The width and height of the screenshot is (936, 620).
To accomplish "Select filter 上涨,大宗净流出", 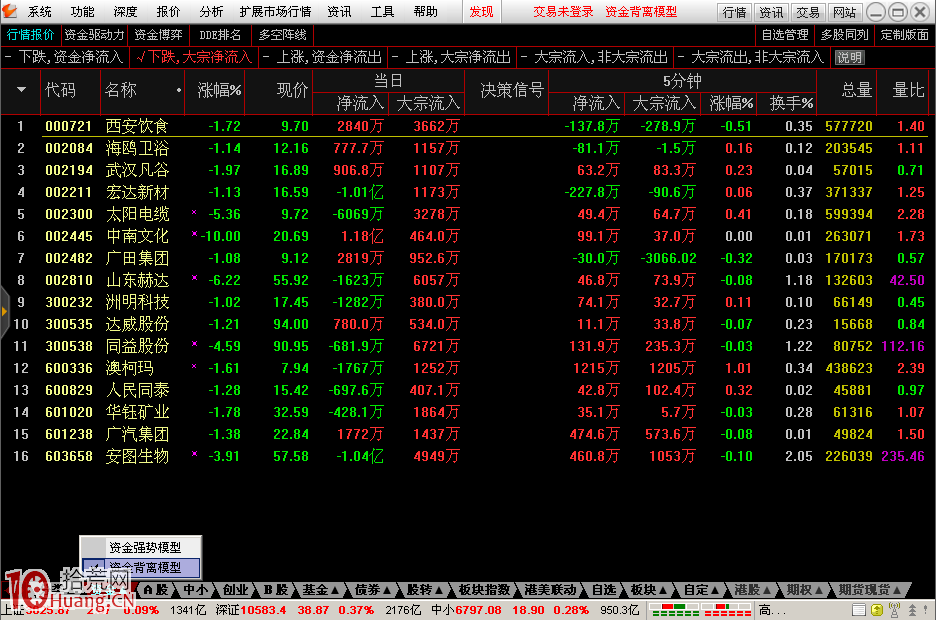I will pos(452,57).
